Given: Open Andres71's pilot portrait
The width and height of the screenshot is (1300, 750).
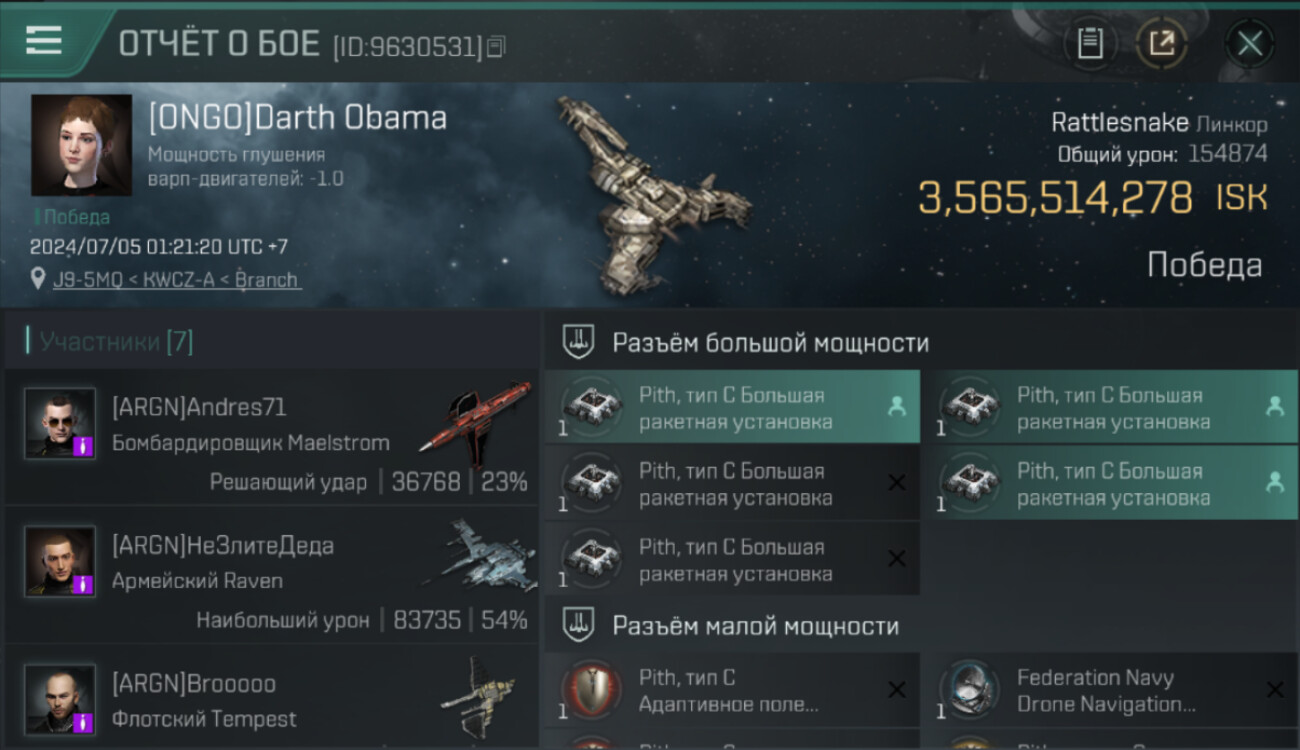Looking at the screenshot, I should [60, 423].
